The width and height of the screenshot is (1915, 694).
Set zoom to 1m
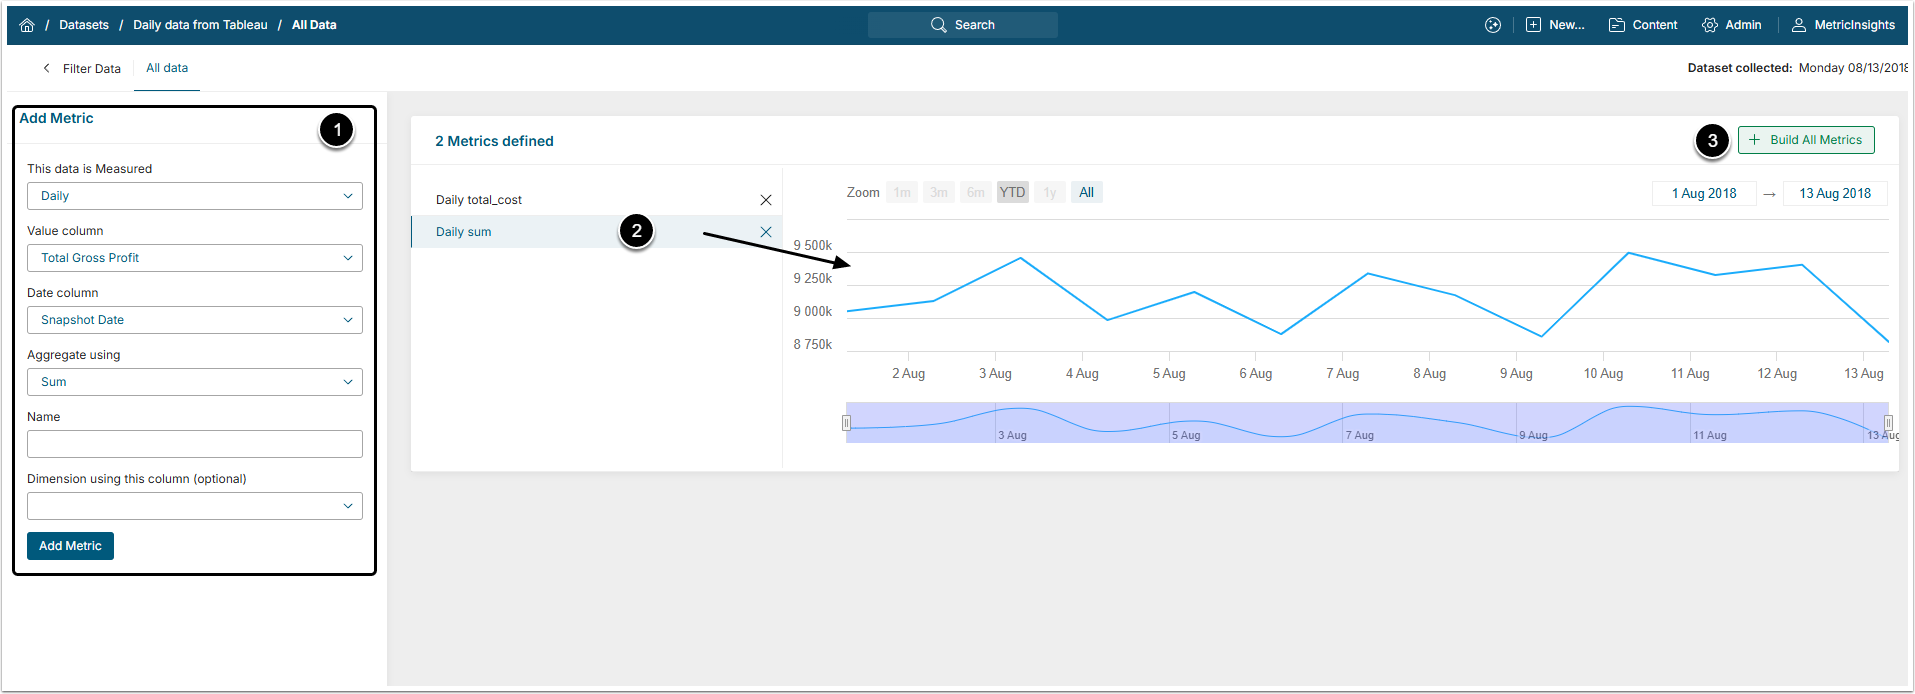click(x=902, y=192)
